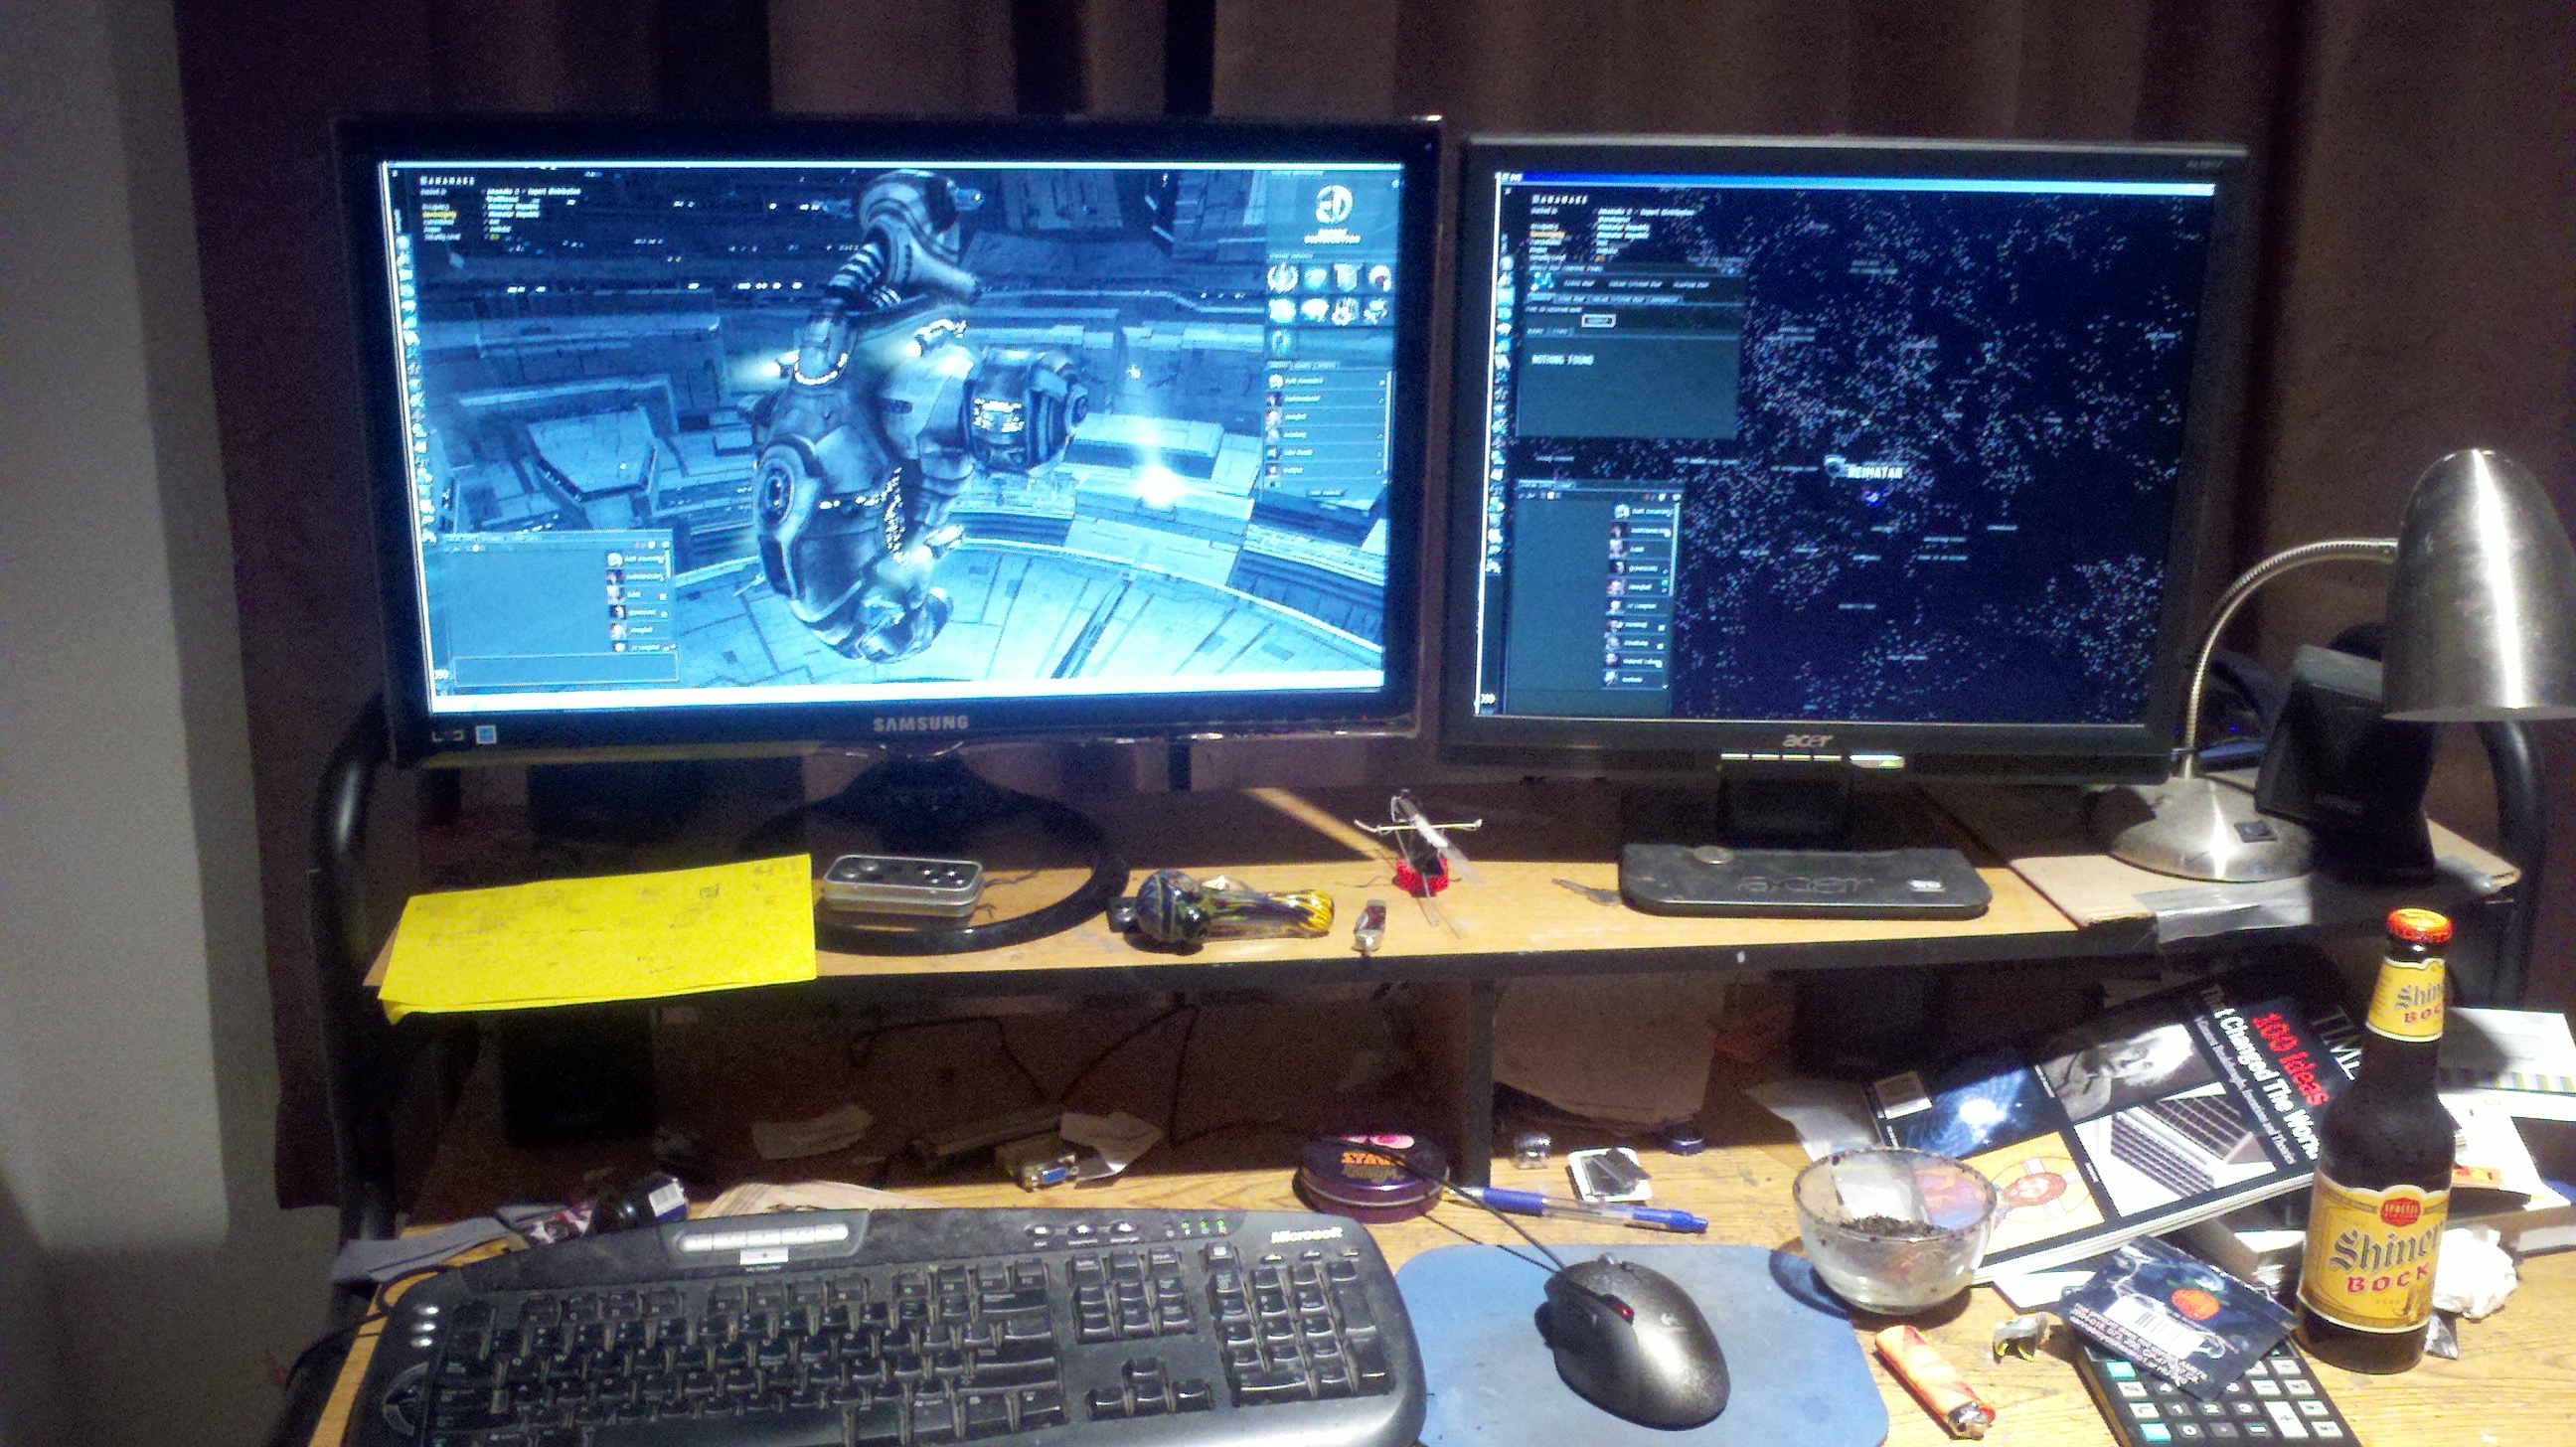2576x1447 pixels.
Task: Click the single service icon below the two rows
Action: [1282, 342]
